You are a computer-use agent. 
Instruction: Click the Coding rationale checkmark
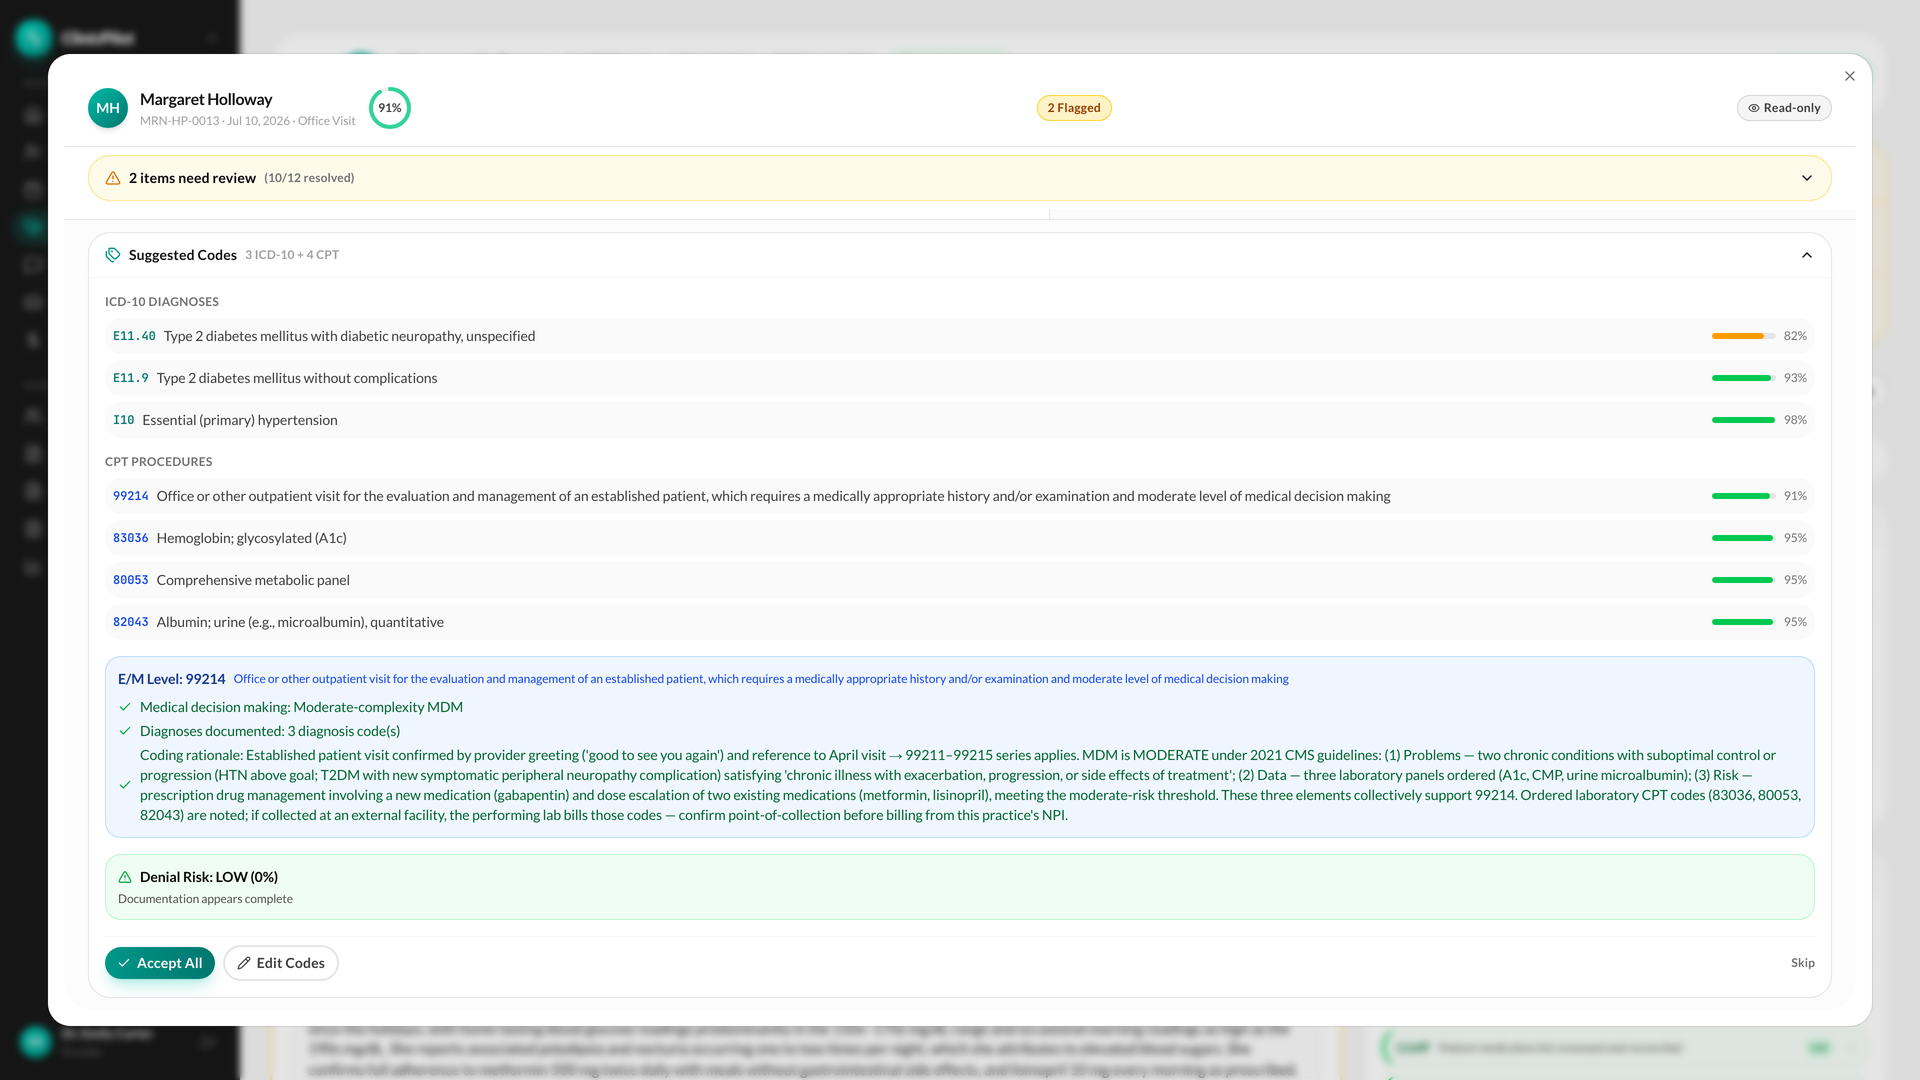click(125, 785)
